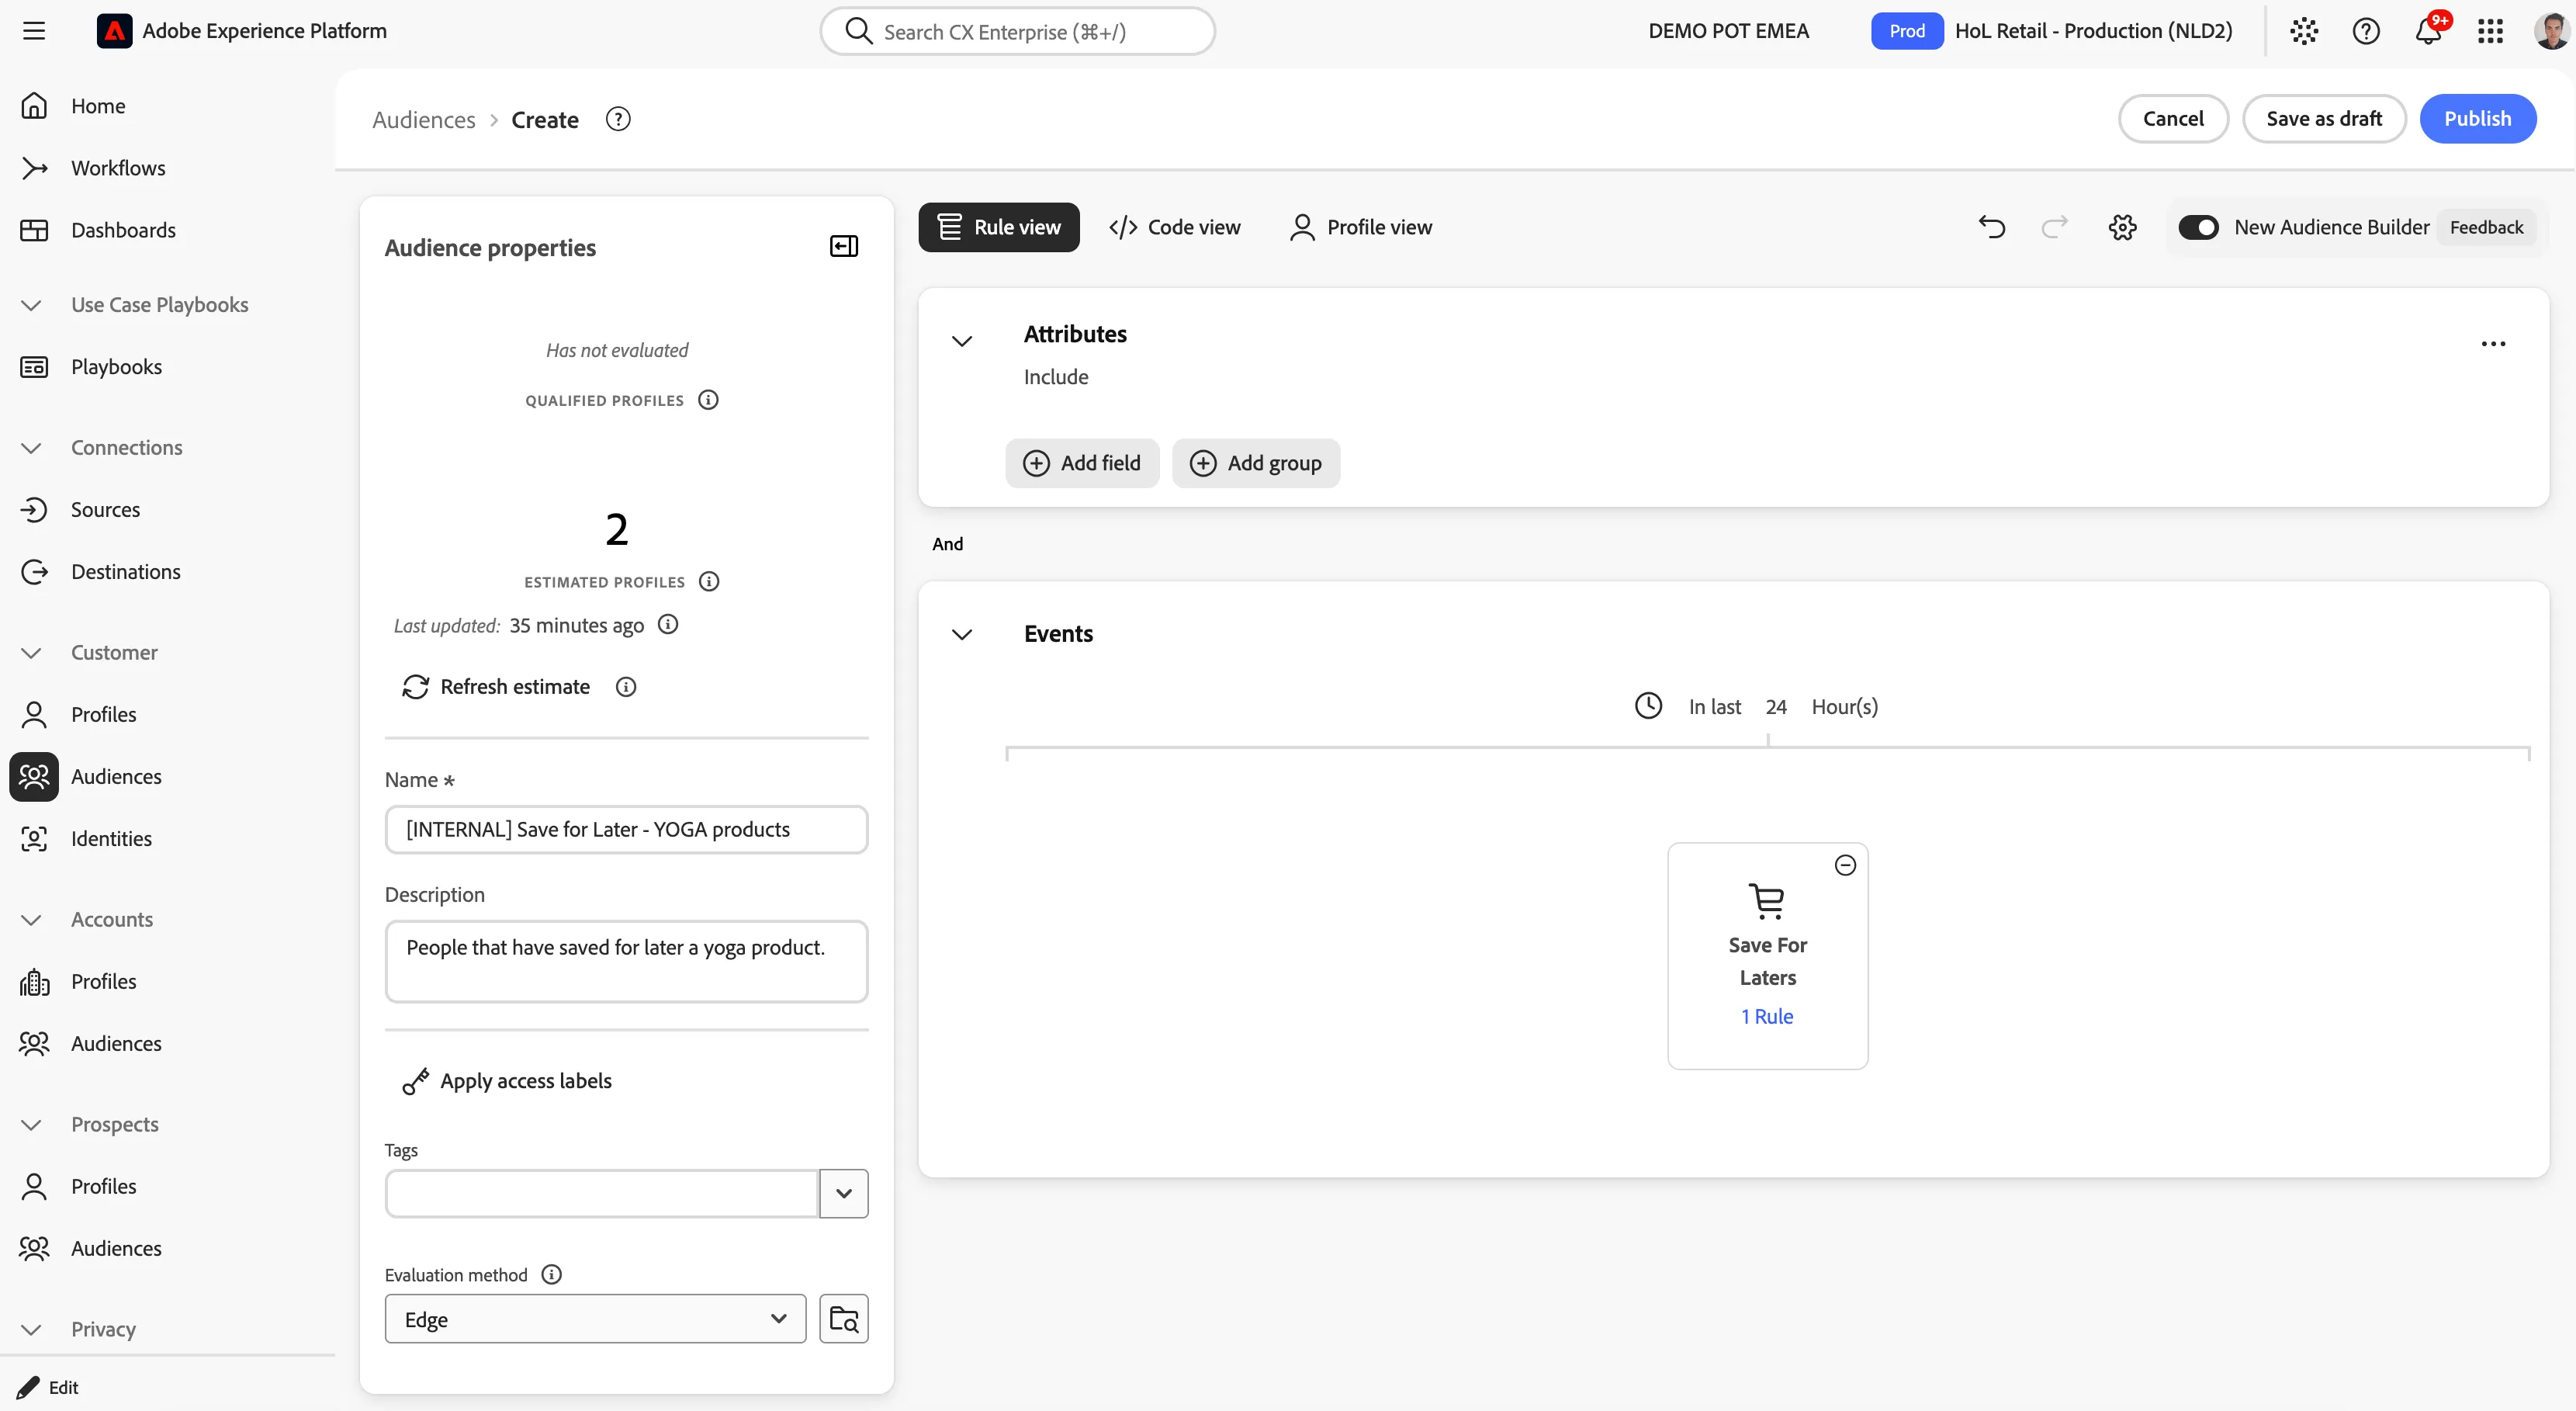Click the undo arrow icon
Screen dimensions: 2576x1411
1991,227
